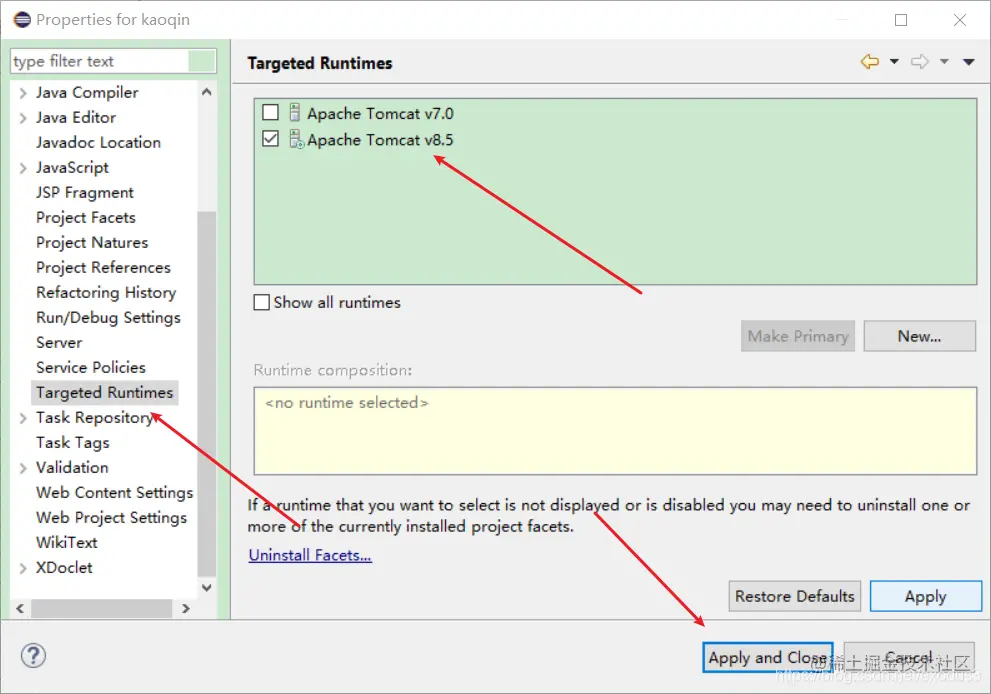
Task: Expand the Task Repository tree node
Action: pos(23,418)
